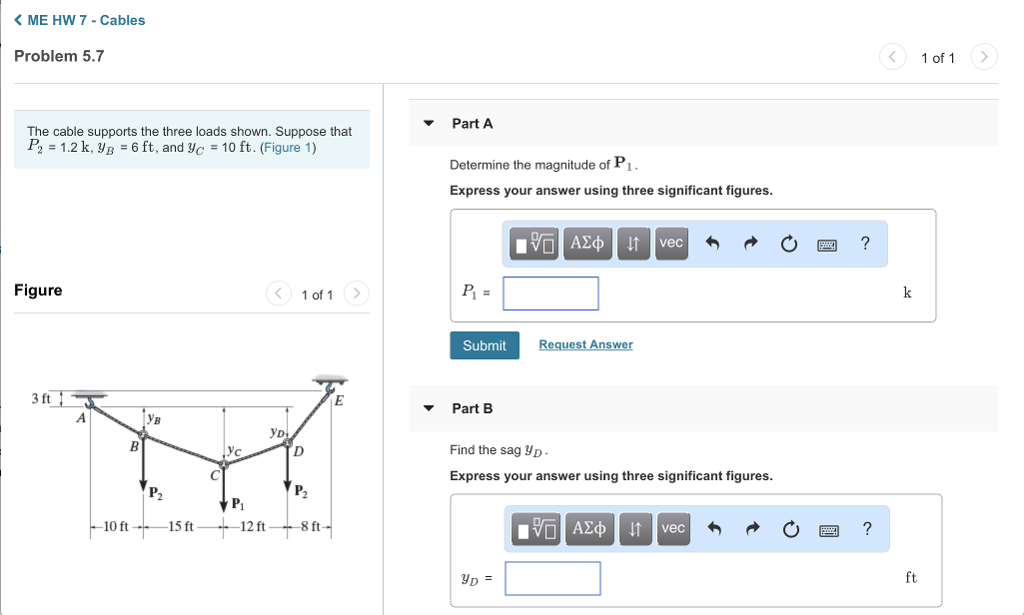Click the Part B templates (square root) icon
Viewport: 1024px width, 615px height.
(537, 528)
